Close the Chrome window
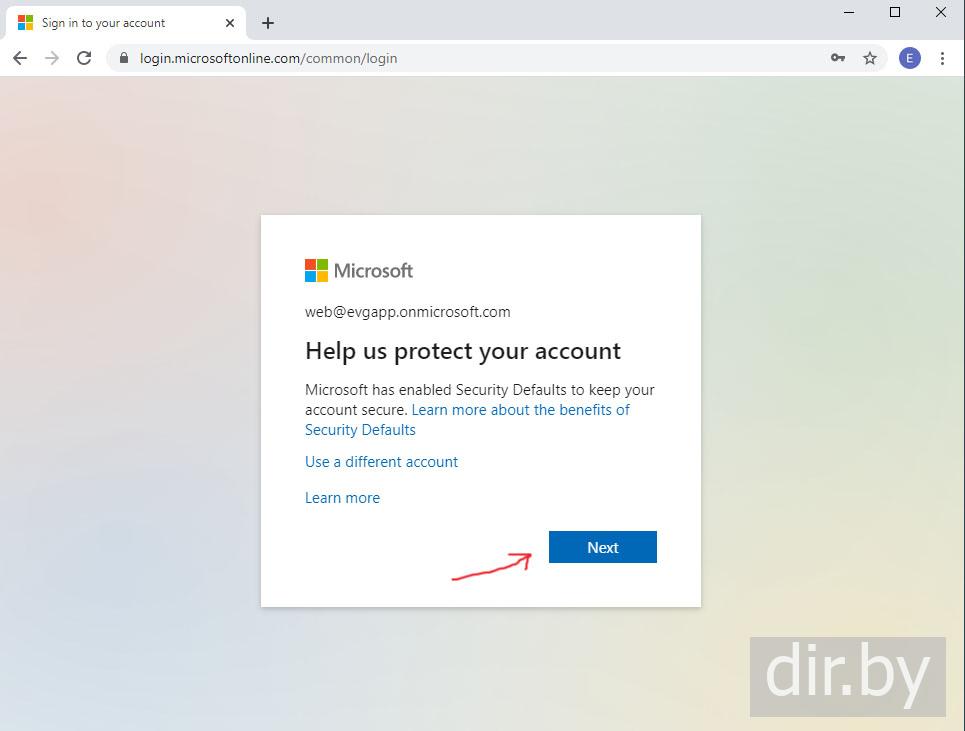Image resolution: width=965 pixels, height=731 pixels. 941,12
